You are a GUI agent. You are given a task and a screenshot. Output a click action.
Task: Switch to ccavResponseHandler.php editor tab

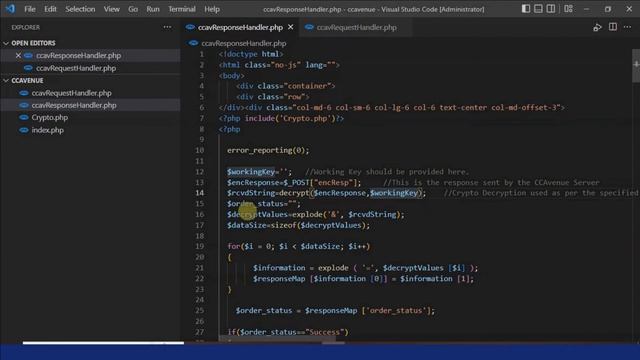[240, 27]
